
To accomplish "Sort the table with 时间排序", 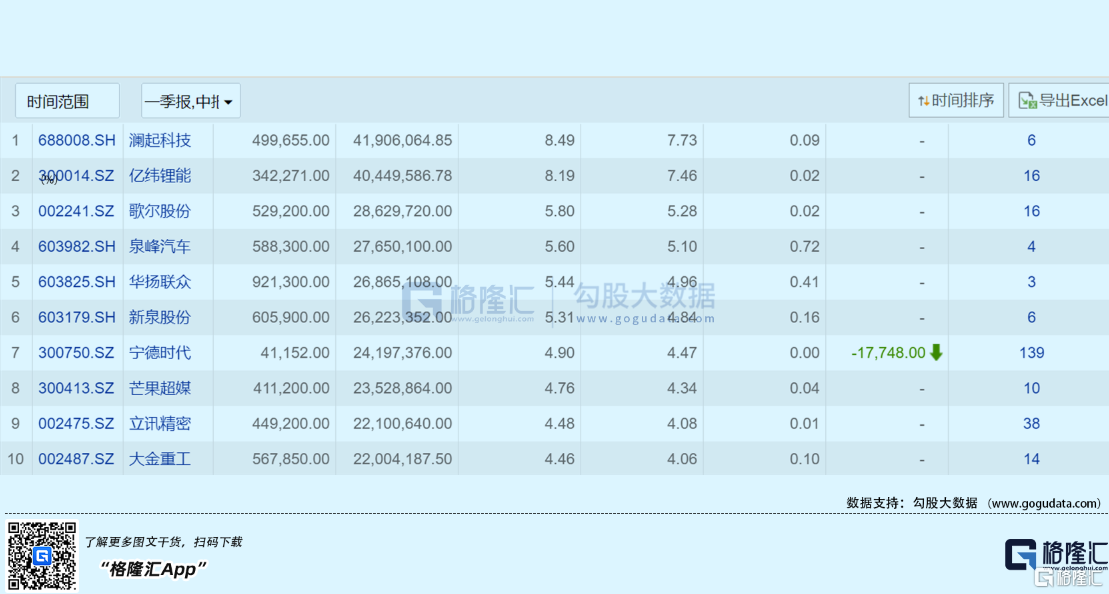I will click(x=956, y=100).
